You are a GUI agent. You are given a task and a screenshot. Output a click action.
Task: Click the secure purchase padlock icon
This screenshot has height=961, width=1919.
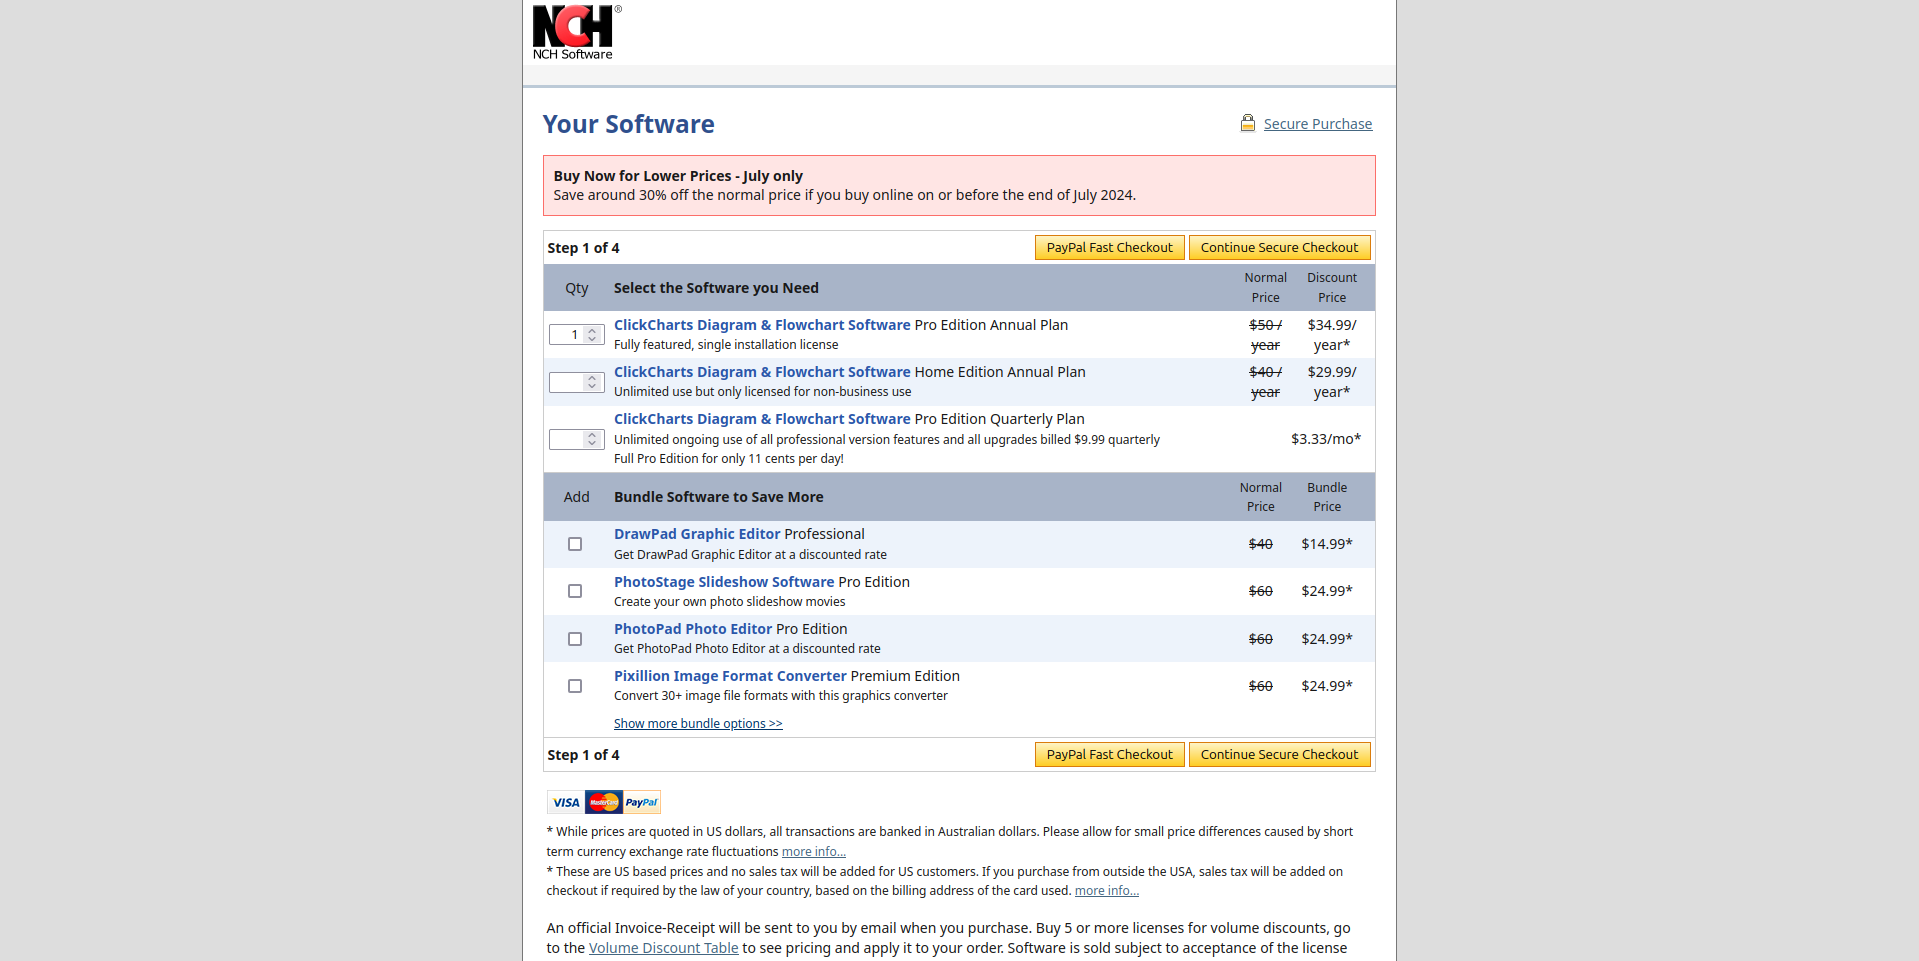1248,123
